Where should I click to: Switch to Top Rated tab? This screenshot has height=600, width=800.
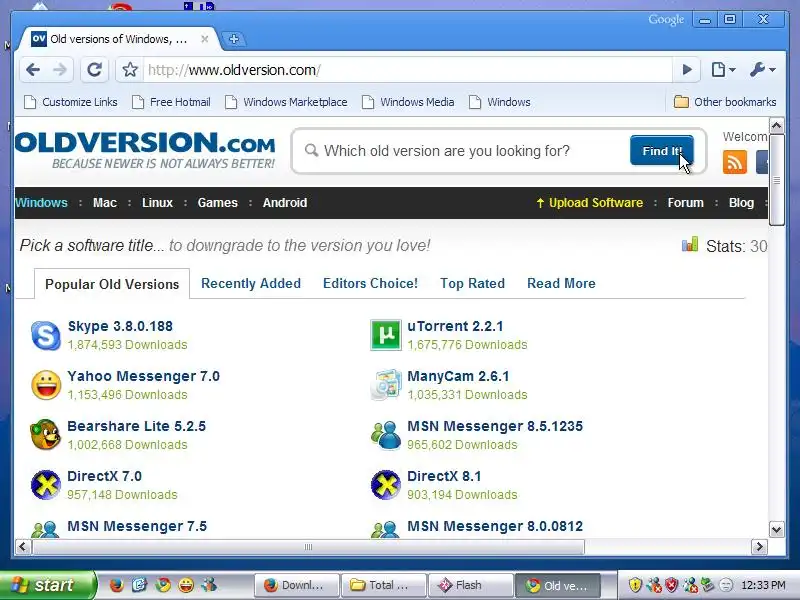472,283
